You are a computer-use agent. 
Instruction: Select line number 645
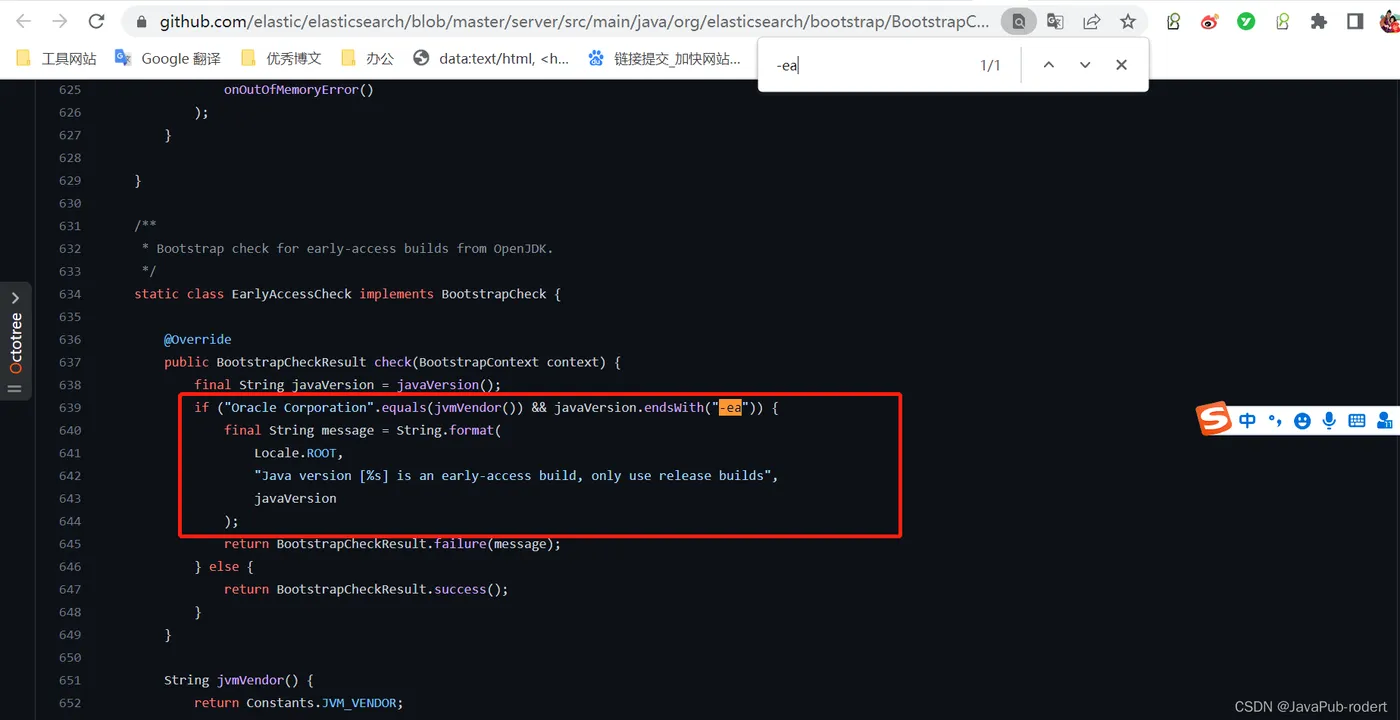(x=70, y=544)
